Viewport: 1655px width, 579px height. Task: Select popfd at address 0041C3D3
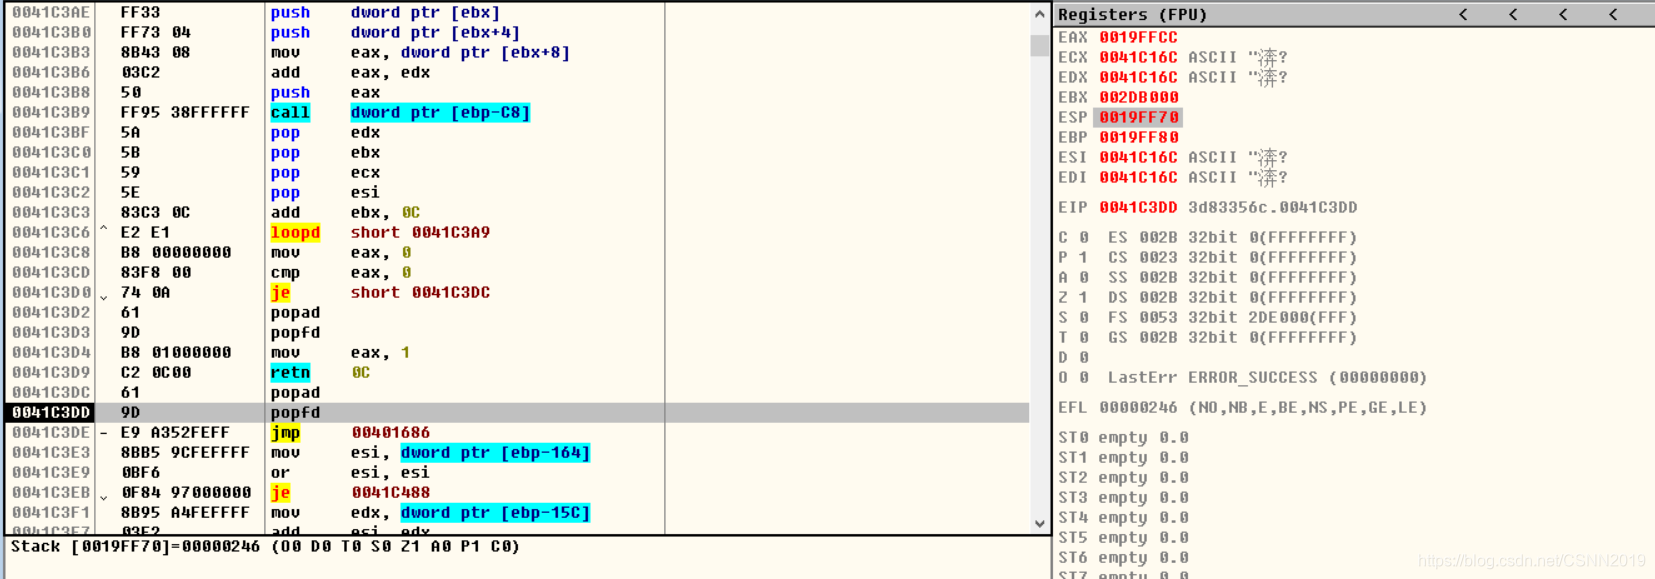pos(295,332)
